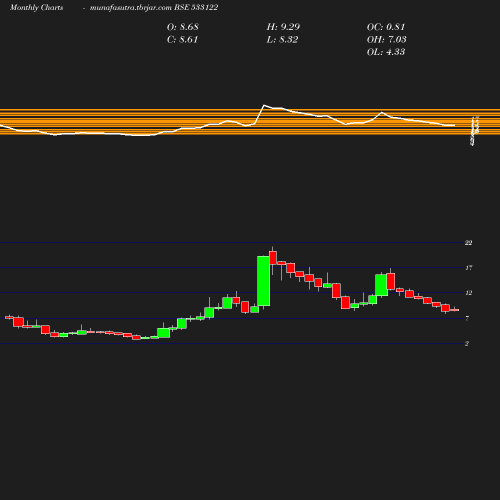
Task: Click the peak of the white indicator line
Action: click(x=264, y=105)
